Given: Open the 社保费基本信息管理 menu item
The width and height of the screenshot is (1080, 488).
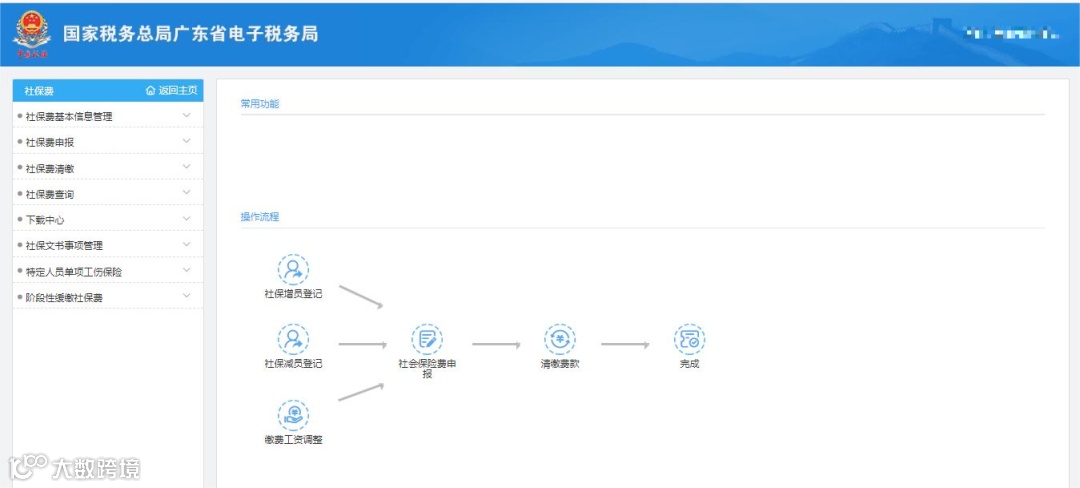Looking at the screenshot, I should tap(108, 116).
